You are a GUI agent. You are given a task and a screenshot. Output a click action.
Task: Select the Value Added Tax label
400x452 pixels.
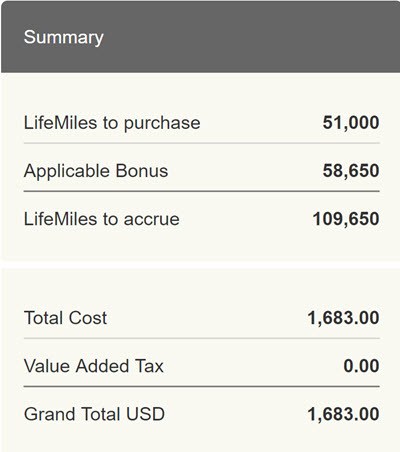(94, 366)
